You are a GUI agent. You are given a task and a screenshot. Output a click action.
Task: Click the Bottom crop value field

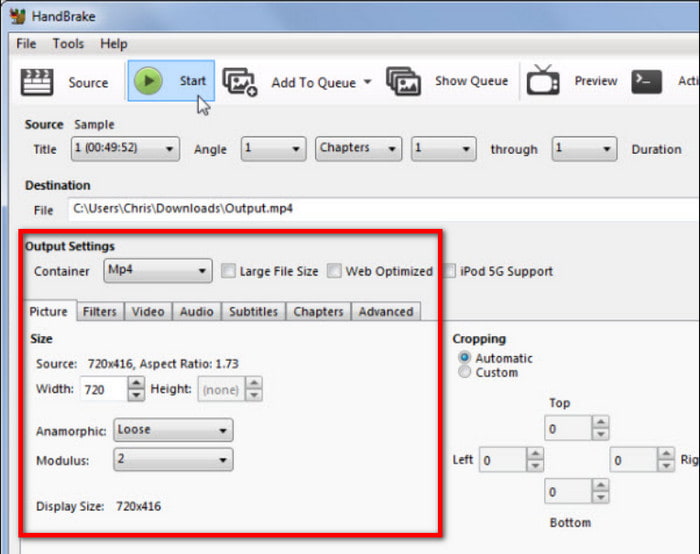click(568, 492)
